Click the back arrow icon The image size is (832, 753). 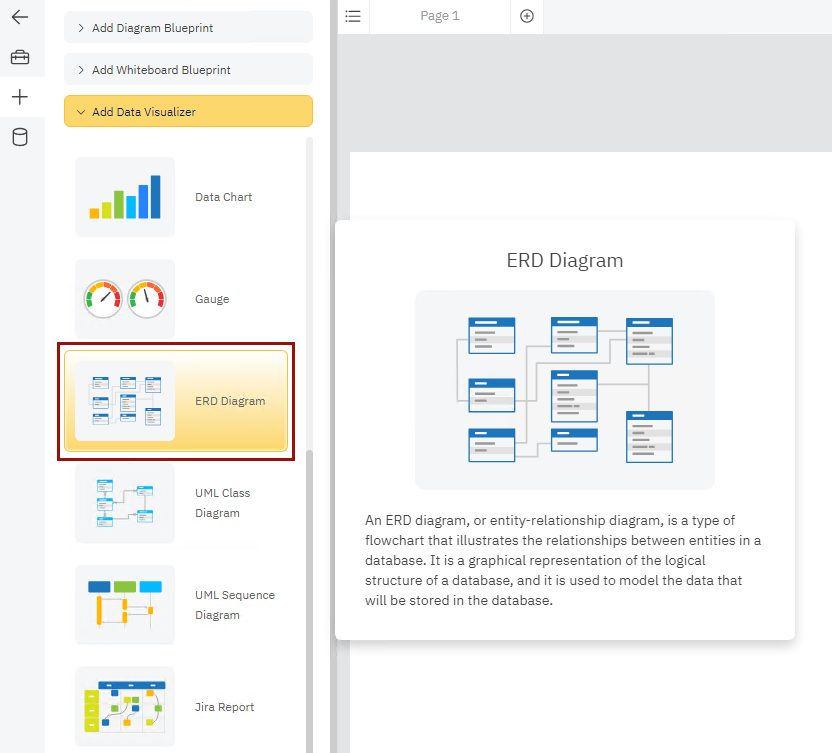20,17
